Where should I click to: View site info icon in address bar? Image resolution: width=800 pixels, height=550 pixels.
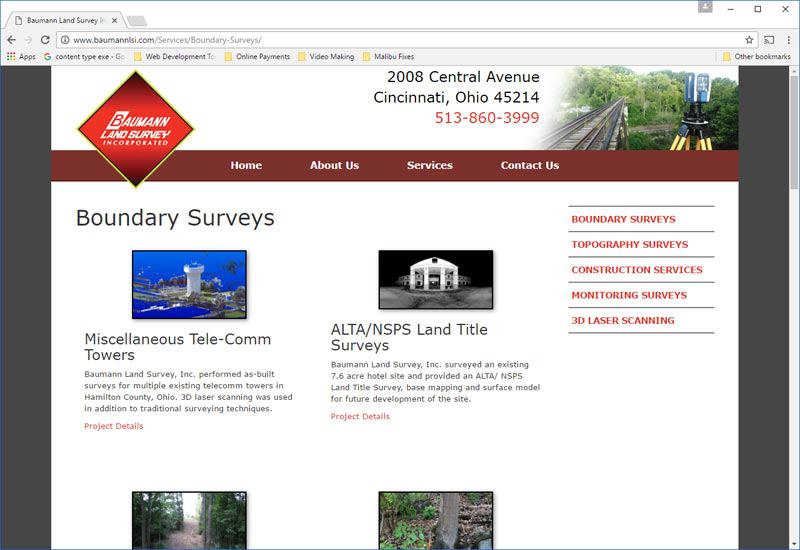coord(65,40)
